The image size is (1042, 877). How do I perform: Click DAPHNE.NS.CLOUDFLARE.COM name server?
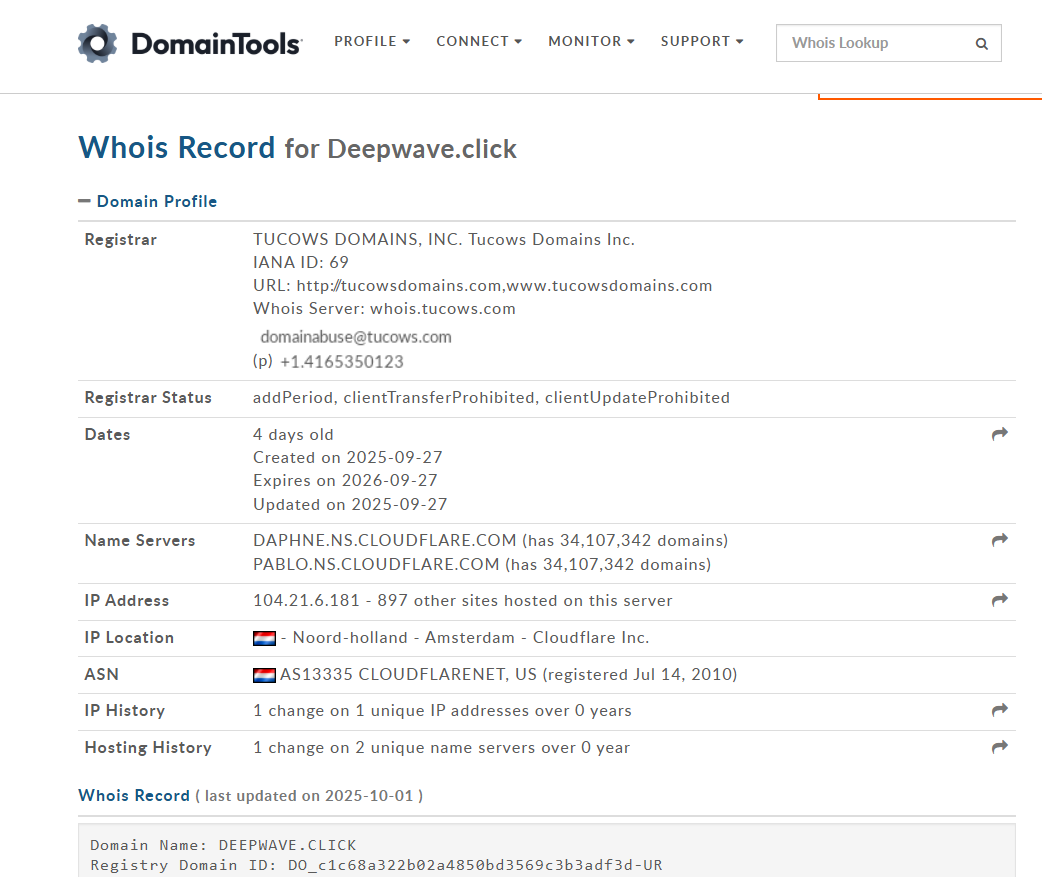pyautogui.click(x=384, y=540)
